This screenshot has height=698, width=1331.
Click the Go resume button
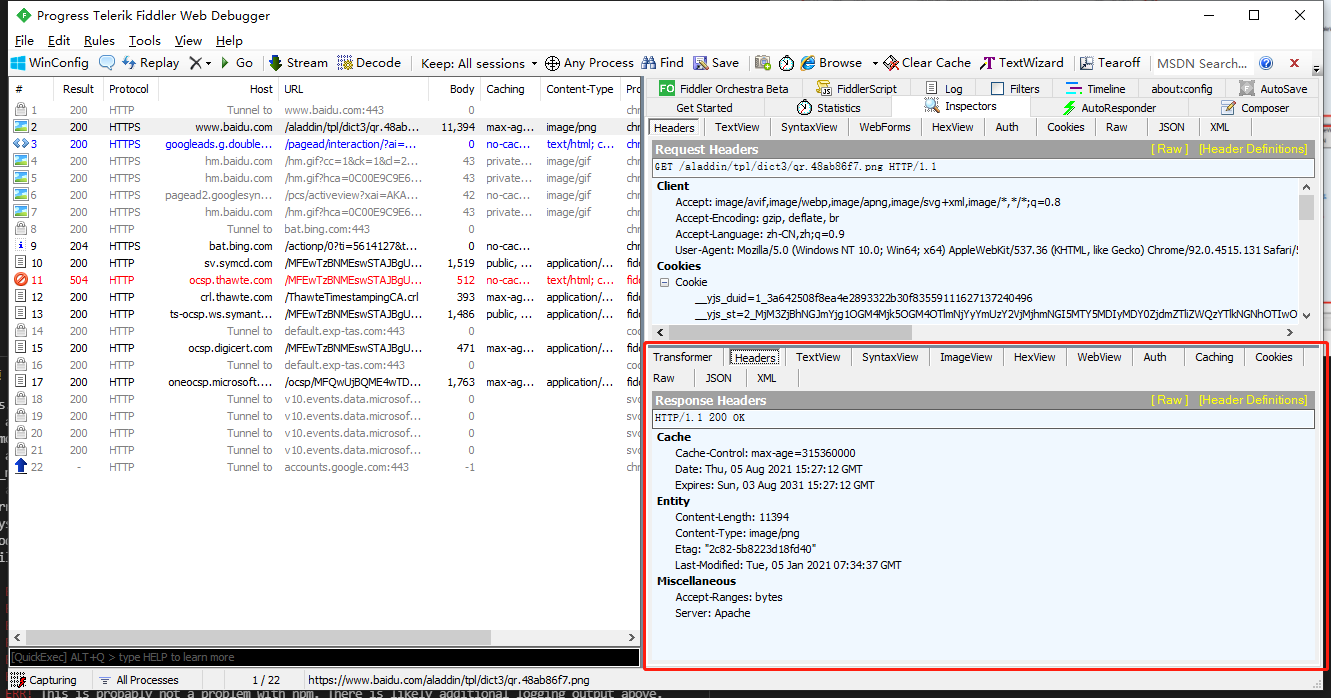click(236, 63)
